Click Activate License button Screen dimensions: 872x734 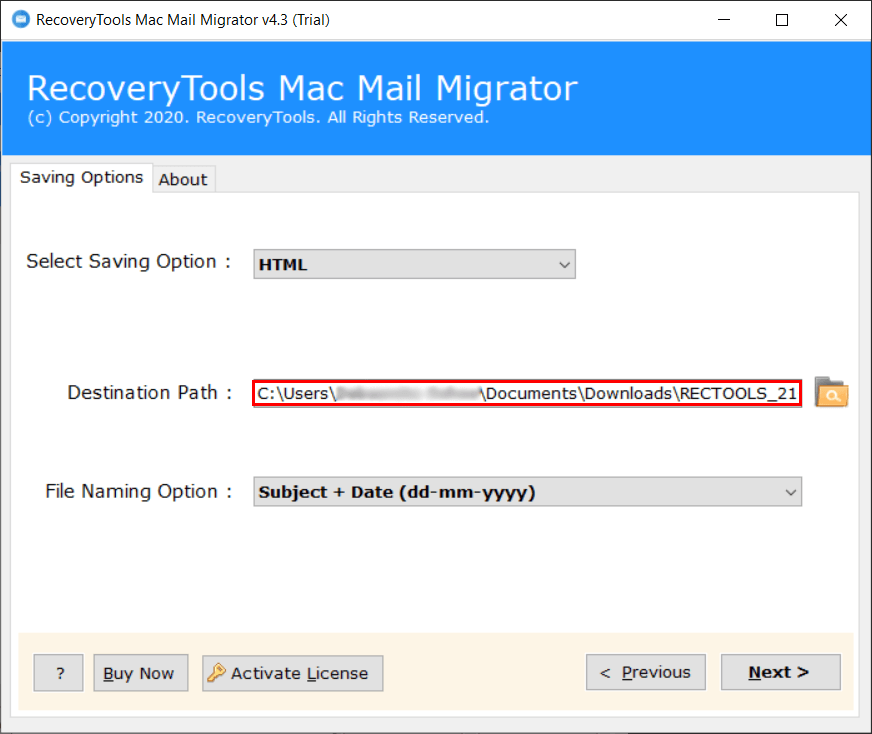(x=293, y=673)
